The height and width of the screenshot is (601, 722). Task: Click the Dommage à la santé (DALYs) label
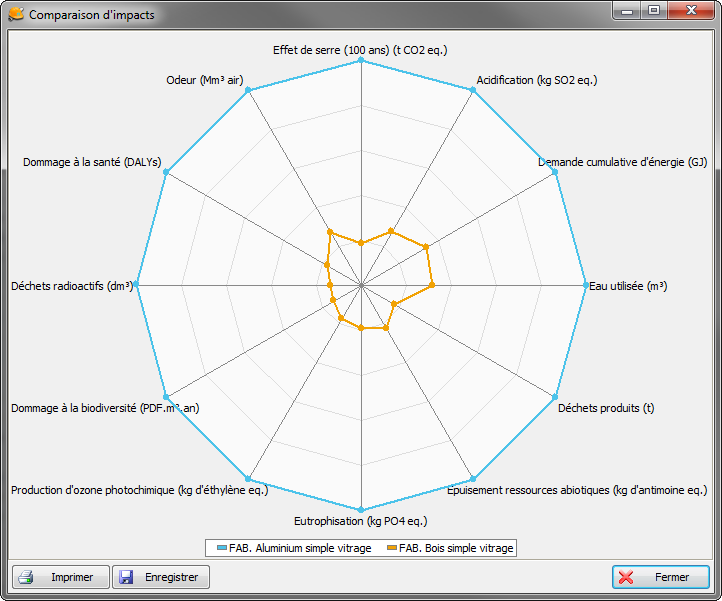pyautogui.click(x=92, y=162)
